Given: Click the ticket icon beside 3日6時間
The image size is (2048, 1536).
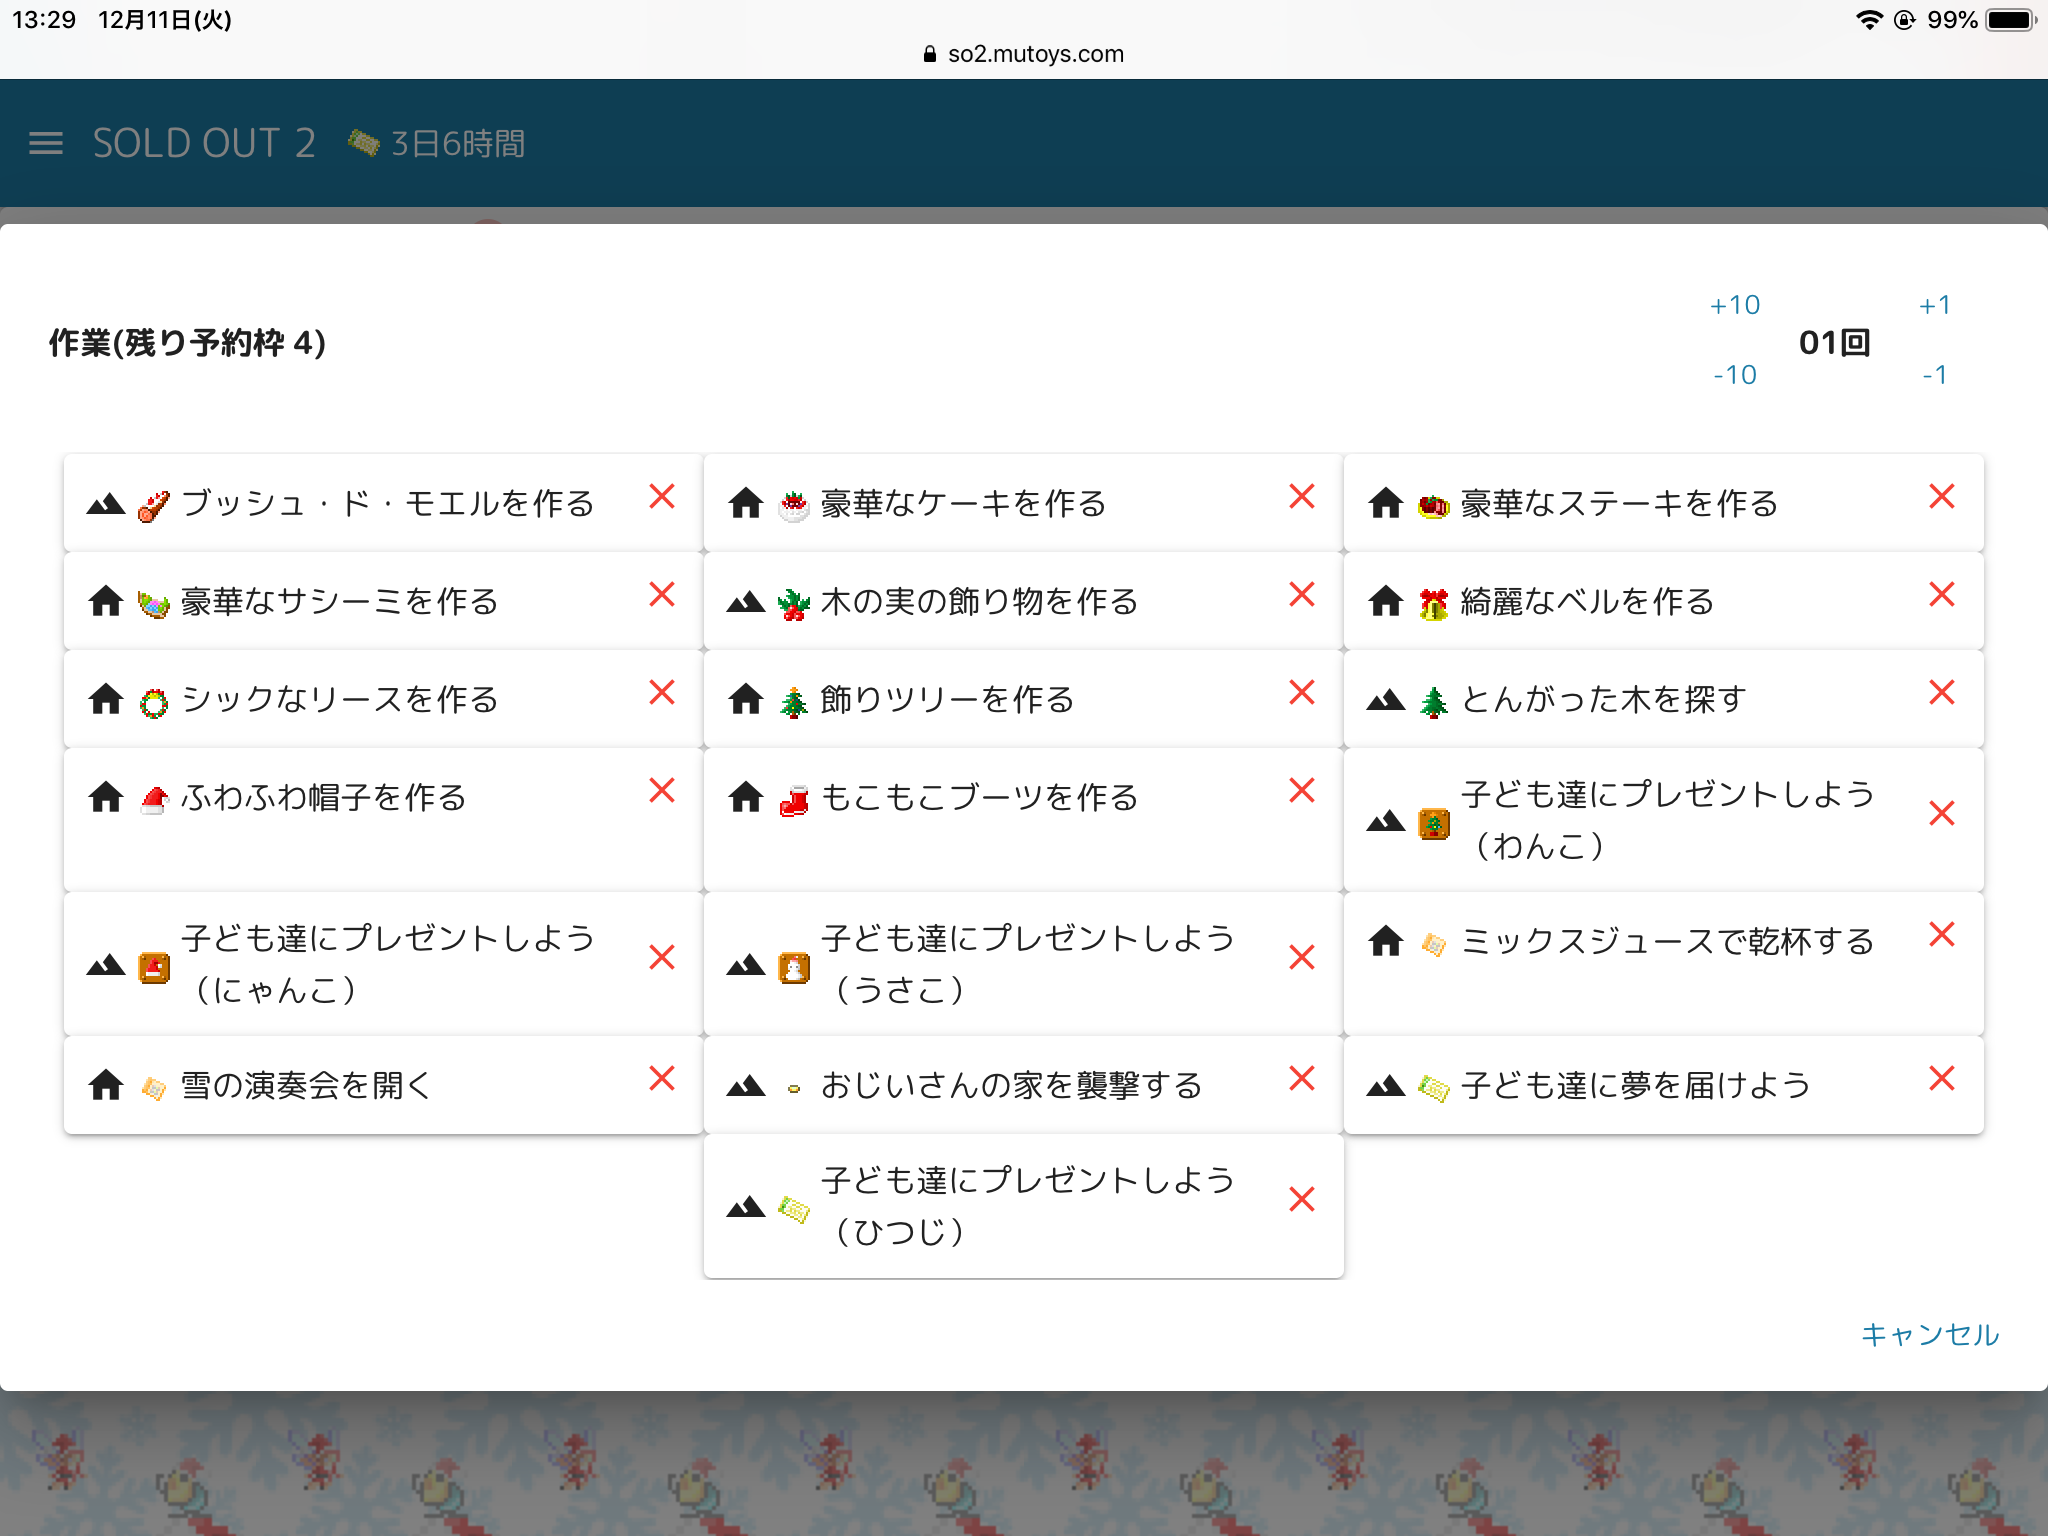Looking at the screenshot, I should 363,143.
